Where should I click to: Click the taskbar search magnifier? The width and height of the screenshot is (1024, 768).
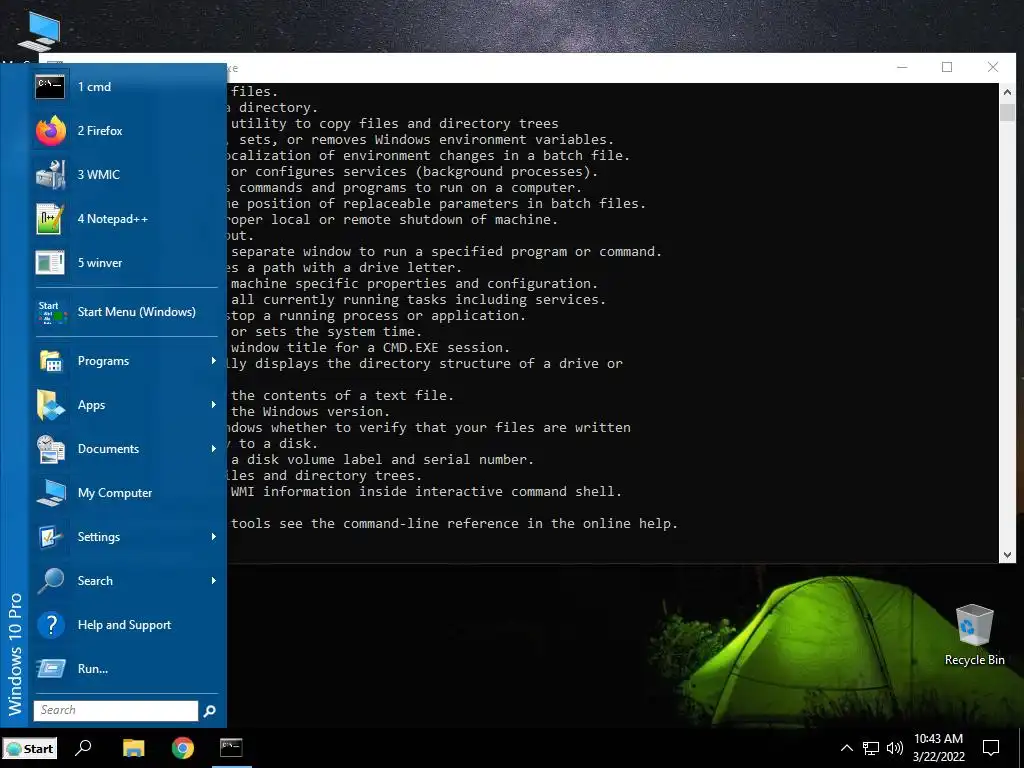pos(83,748)
